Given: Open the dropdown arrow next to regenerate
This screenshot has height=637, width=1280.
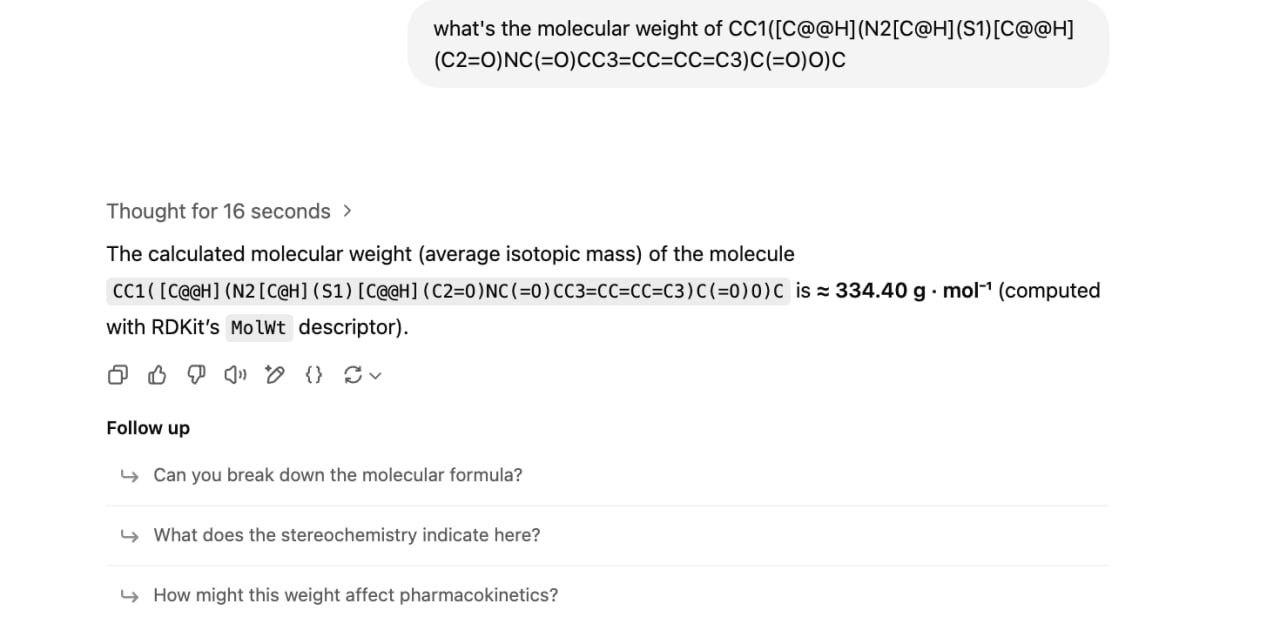Looking at the screenshot, I should point(375,376).
